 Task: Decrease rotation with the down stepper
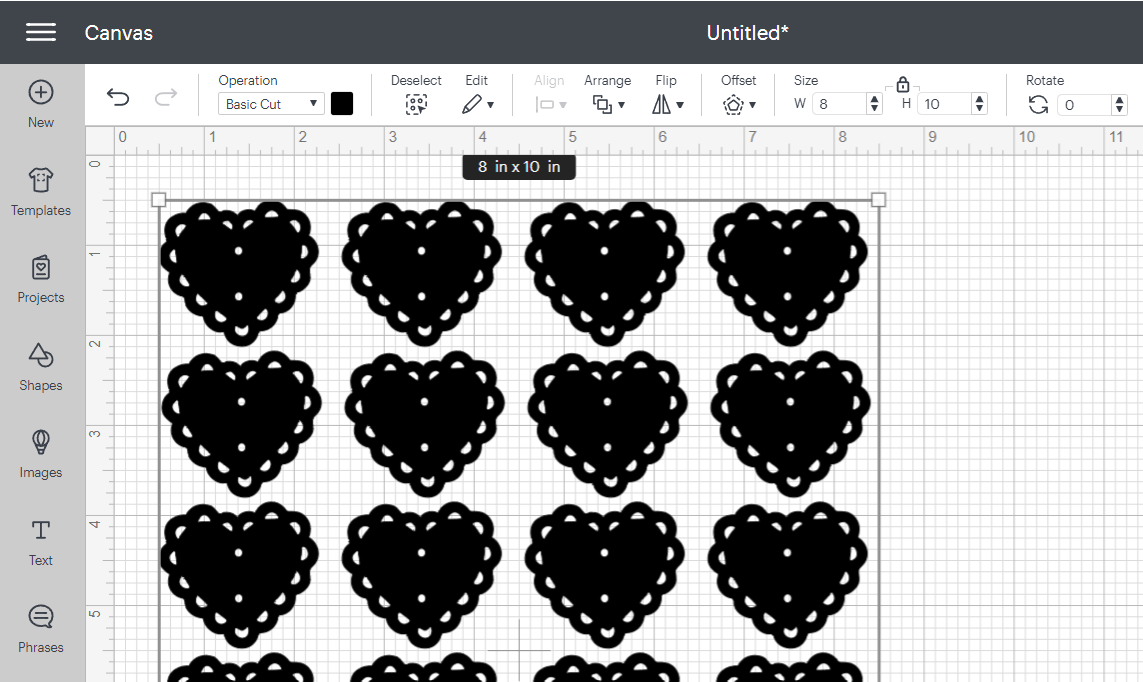[x=1120, y=109]
